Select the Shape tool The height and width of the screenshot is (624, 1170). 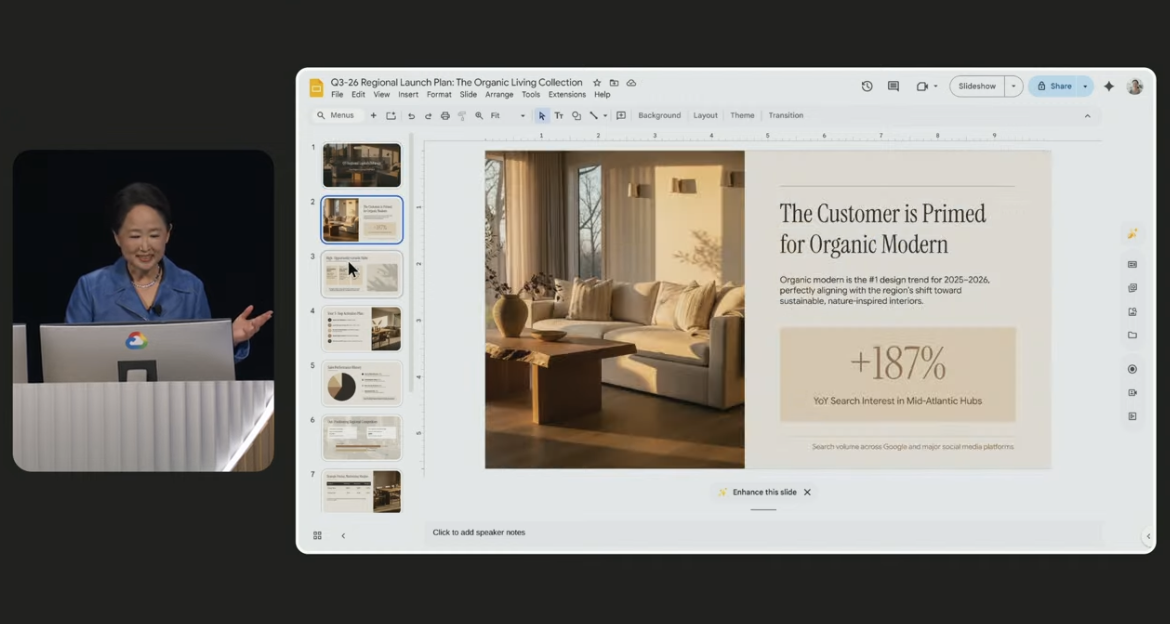click(576, 116)
